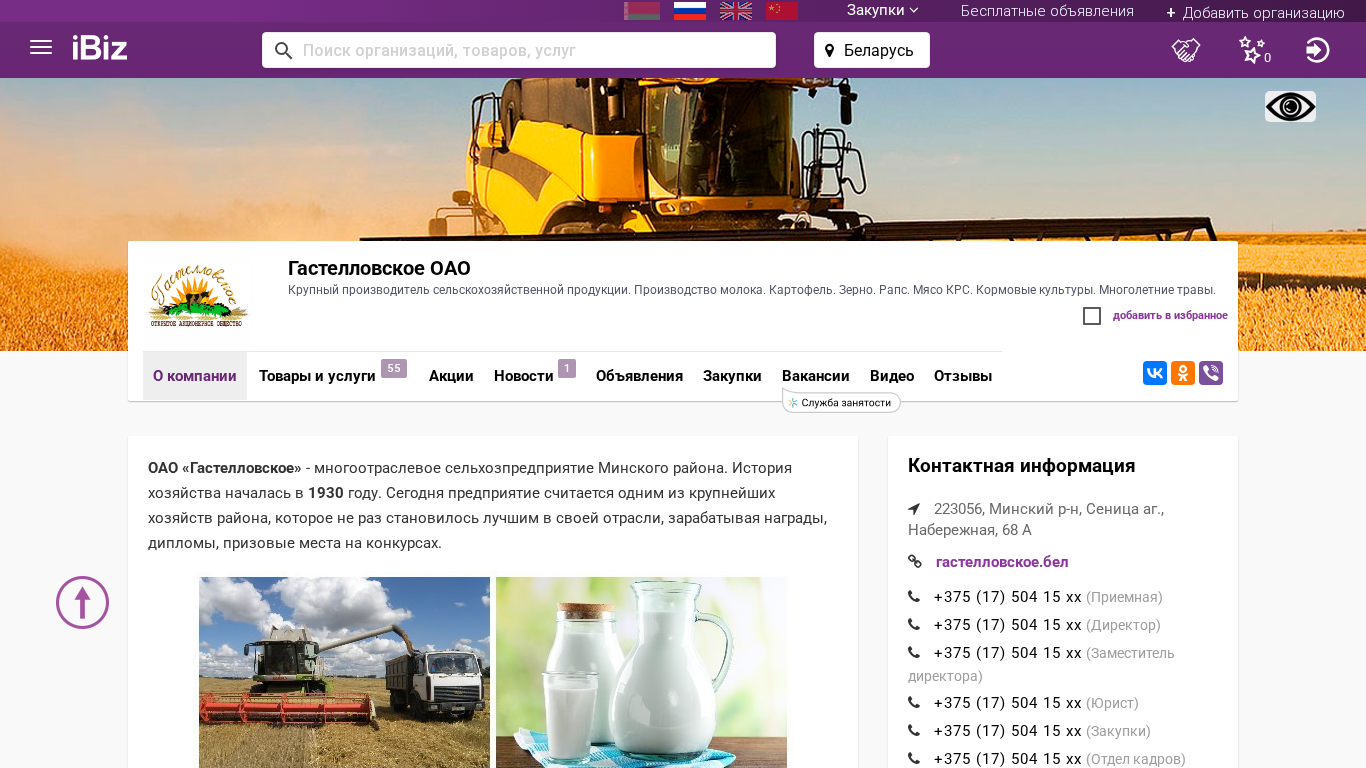Click Добавить организацию link
Image resolution: width=1366 pixels, height=768 pixels.
pos(1255,12)
